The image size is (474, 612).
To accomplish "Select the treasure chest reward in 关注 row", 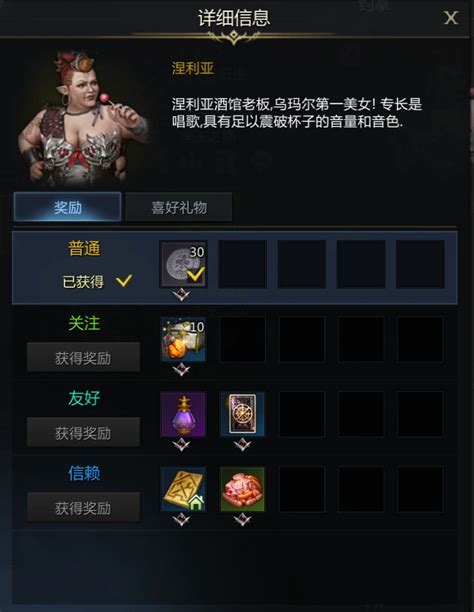I will click(183, 339).
